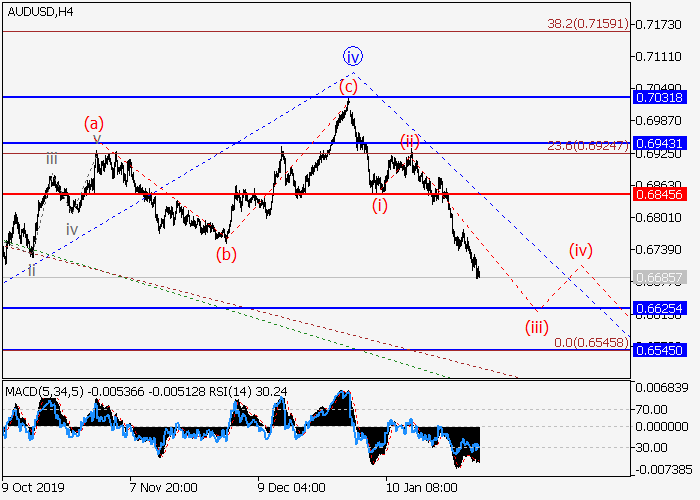Click the 23.6(0.69247) Fibonacci label
Screen dimensions: 700x500
coord(588,146)
